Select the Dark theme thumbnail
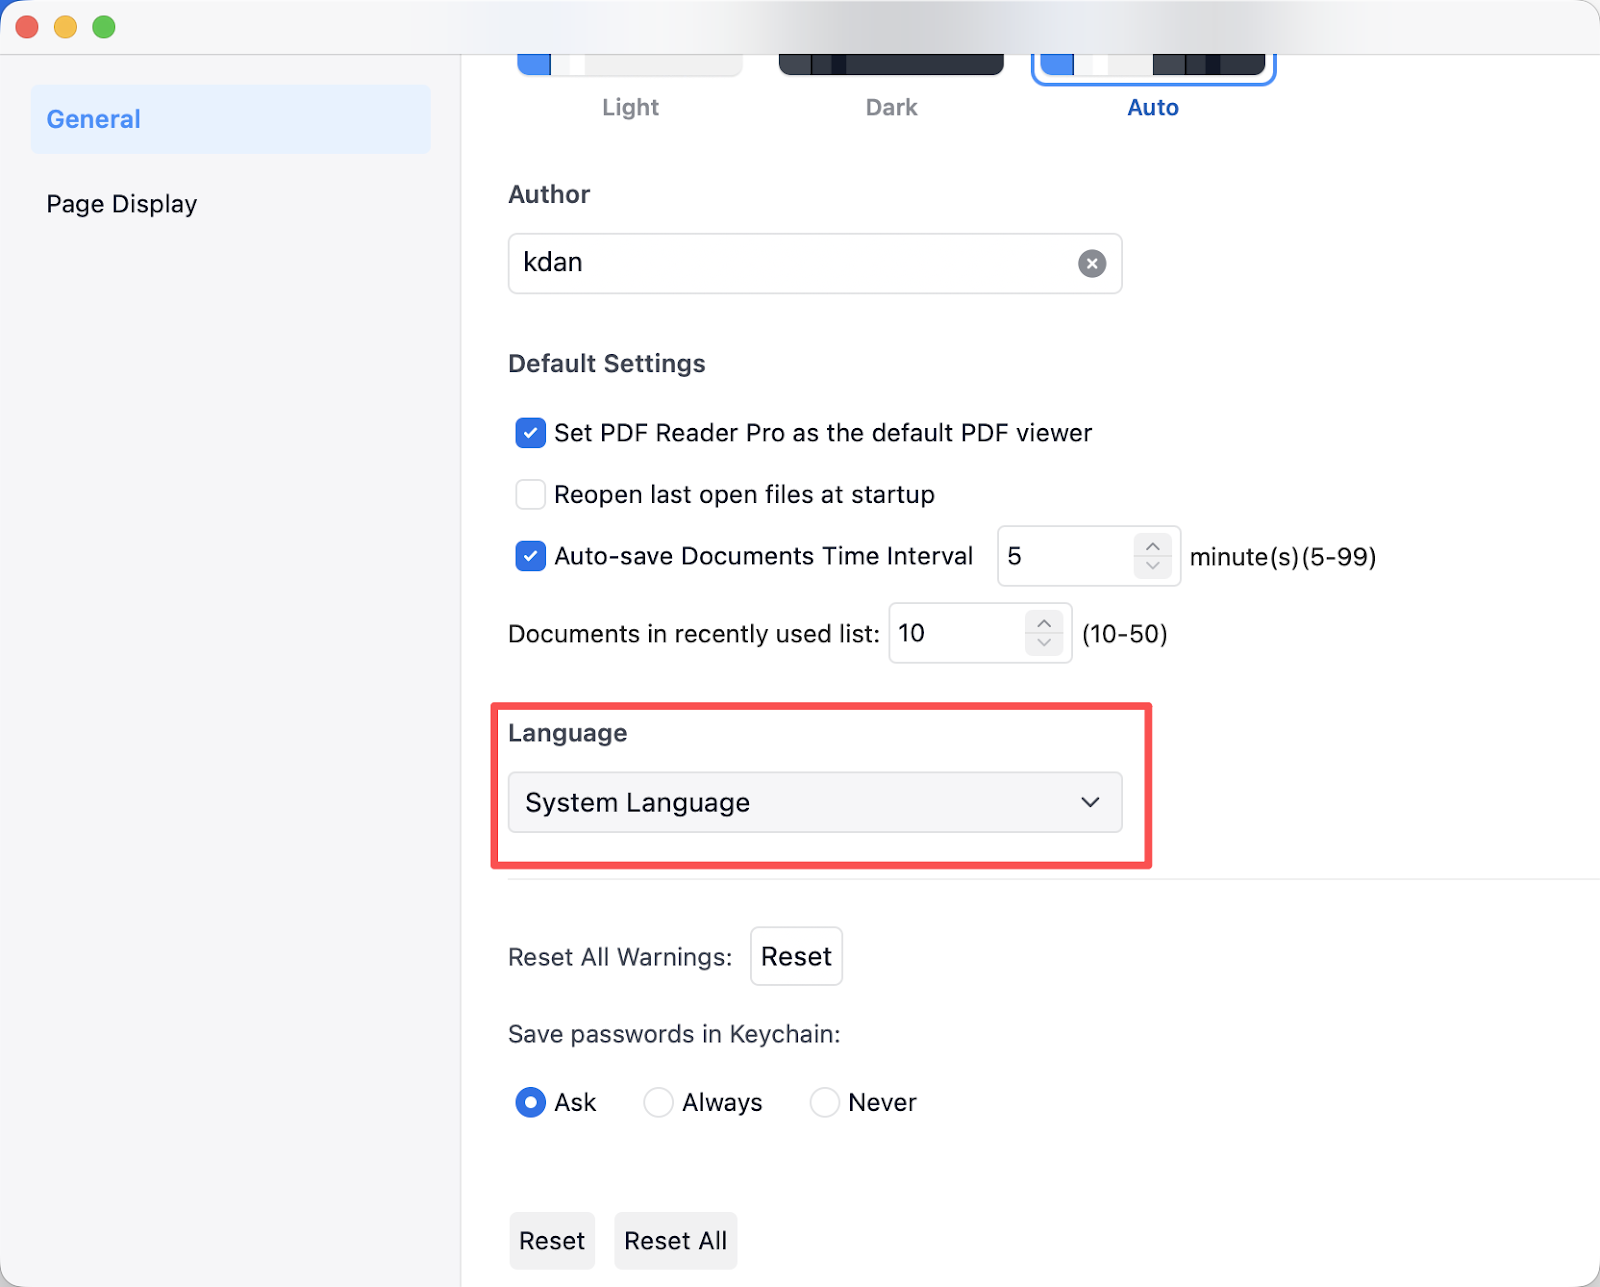 pos(891,68)
